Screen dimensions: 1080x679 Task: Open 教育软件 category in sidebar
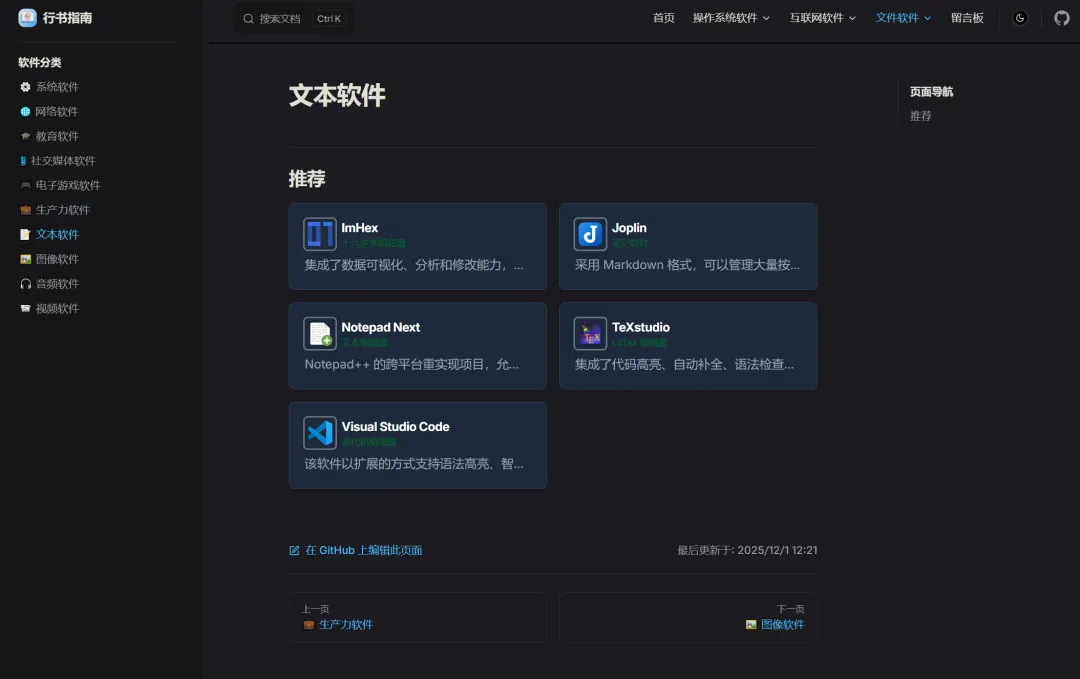(57, 136)
